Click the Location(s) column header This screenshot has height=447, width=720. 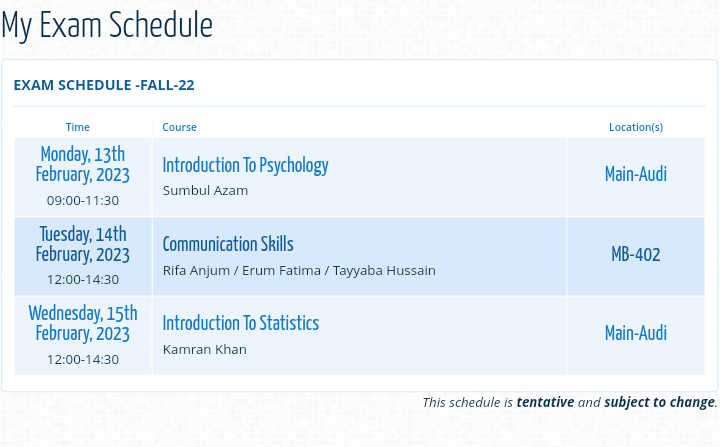pyautogui.click(x=636, y=127)
